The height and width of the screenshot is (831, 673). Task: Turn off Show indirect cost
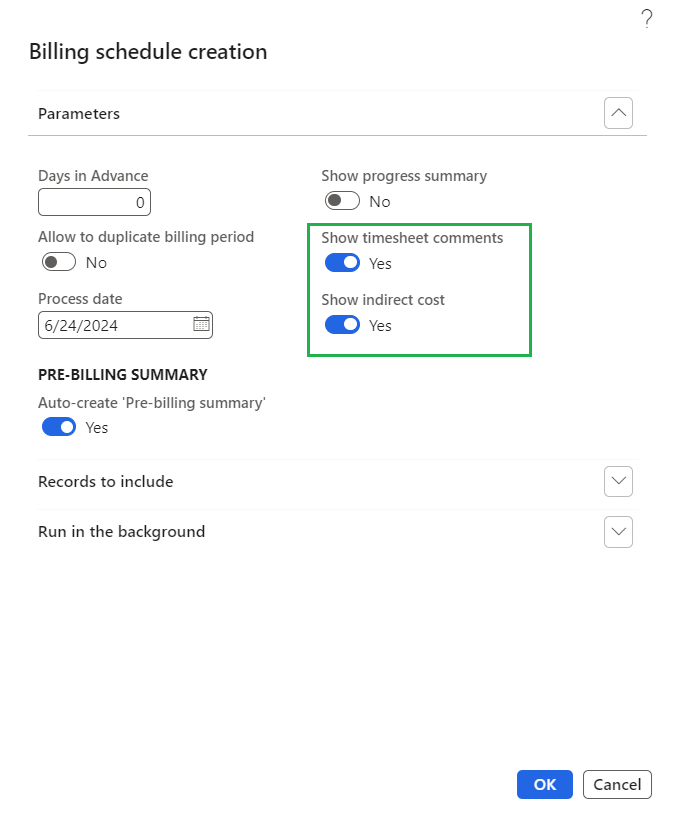[342, 325]
